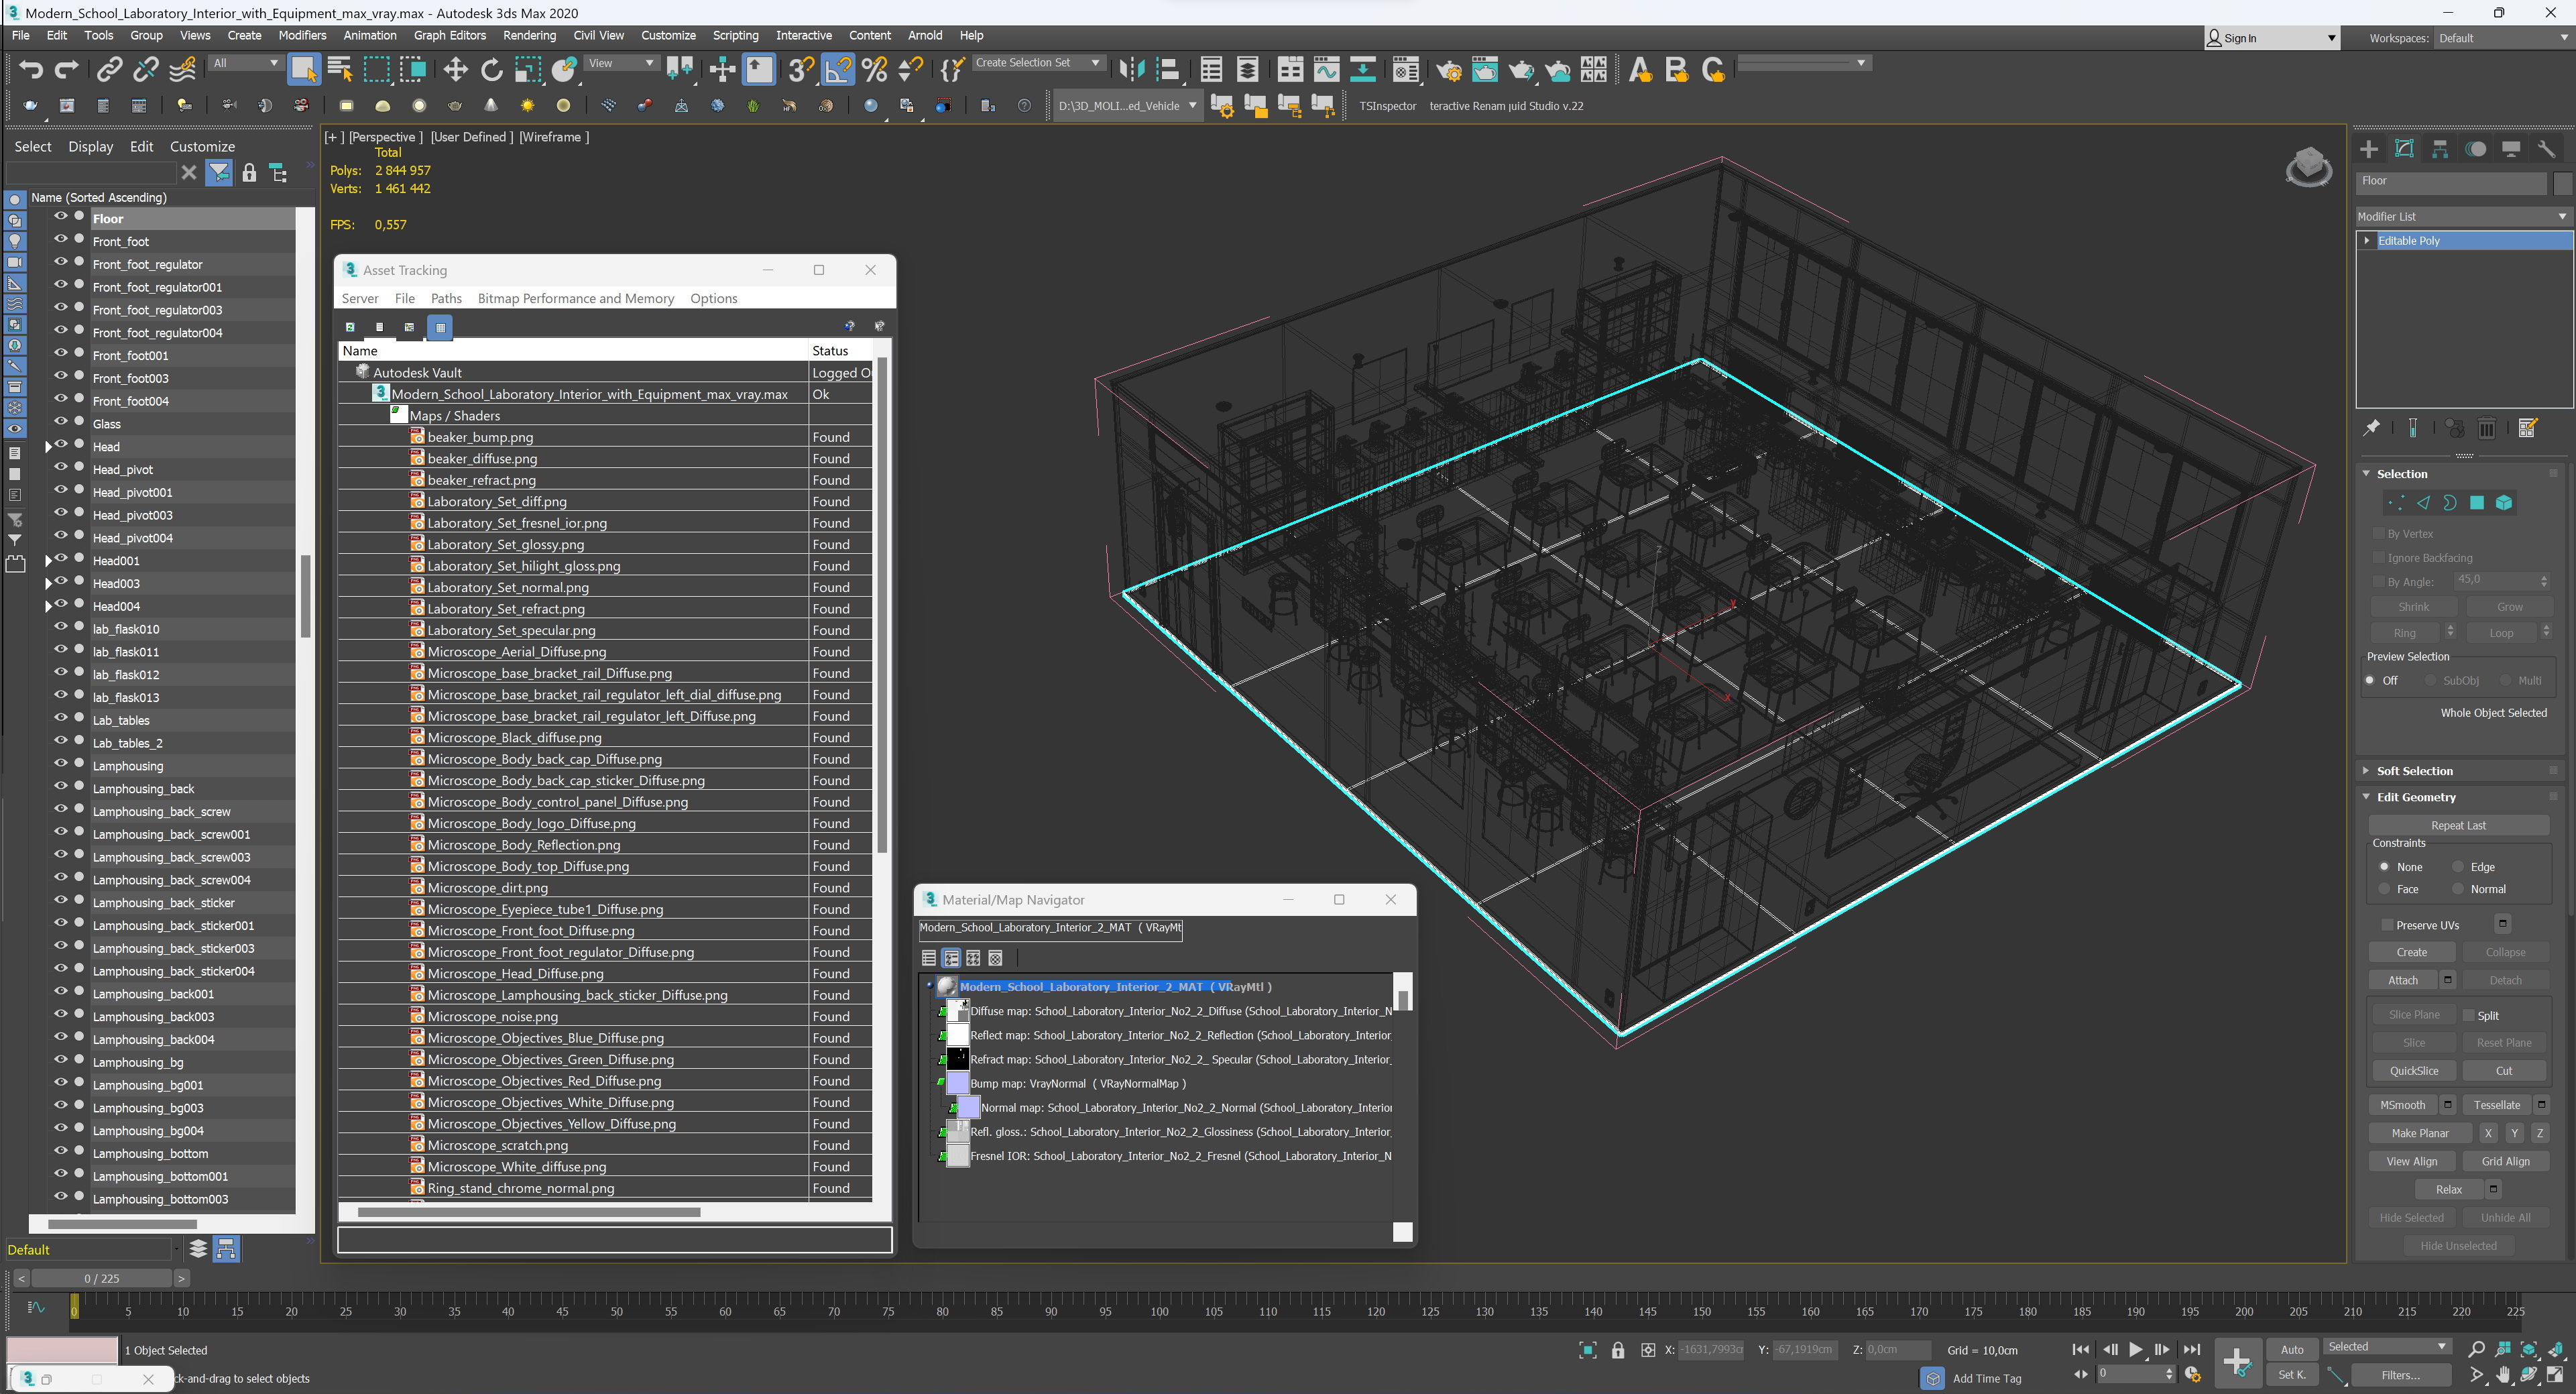Open Paths menu in Asset Tracking
The width and height of the screenshot is (2576, 1394).
tap(446, 298)
